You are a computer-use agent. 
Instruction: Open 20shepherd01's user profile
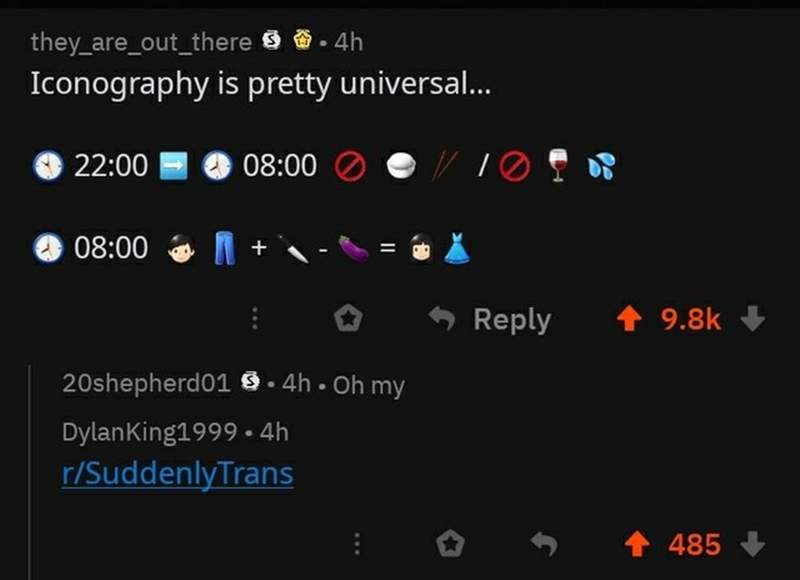146,383
